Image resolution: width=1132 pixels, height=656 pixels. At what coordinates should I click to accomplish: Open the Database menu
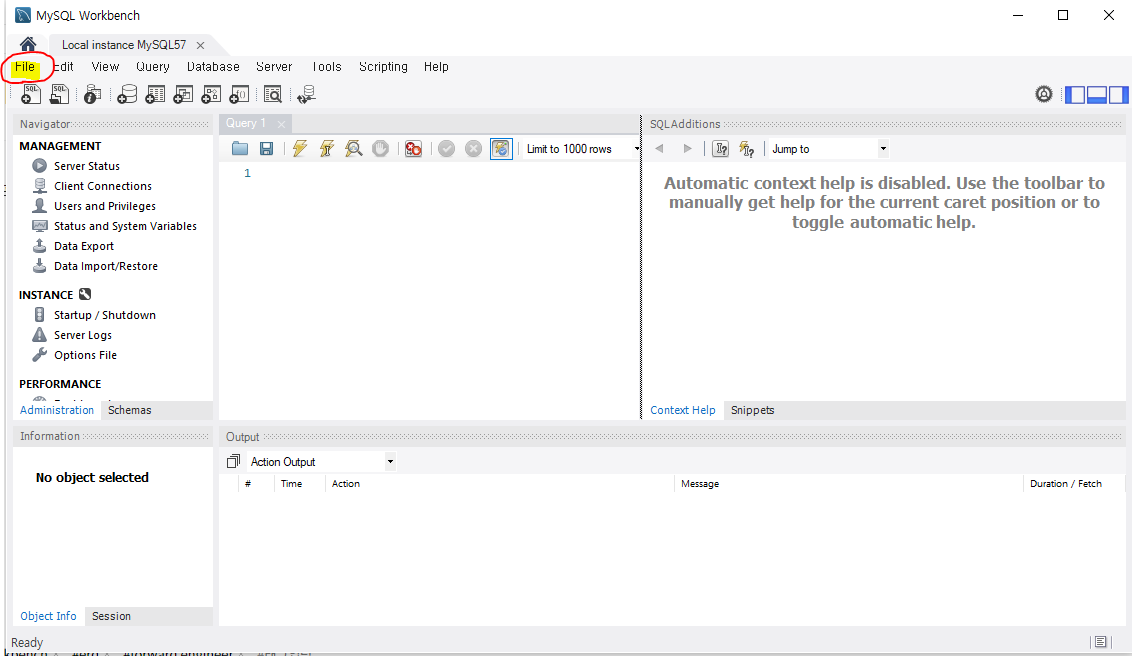coord(213,66)
